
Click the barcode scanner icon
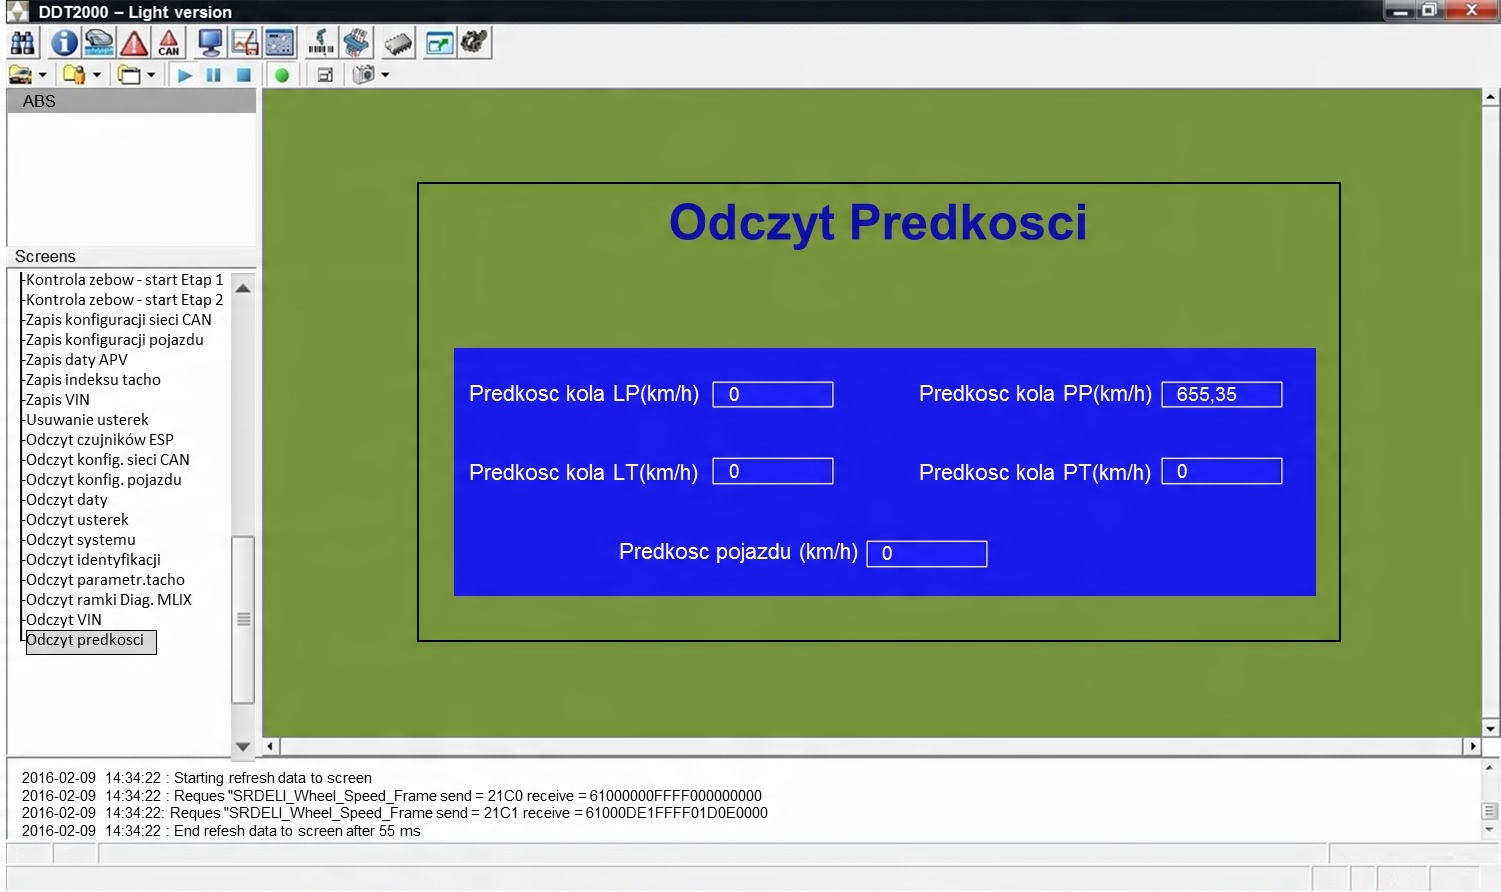coord(321,43)
